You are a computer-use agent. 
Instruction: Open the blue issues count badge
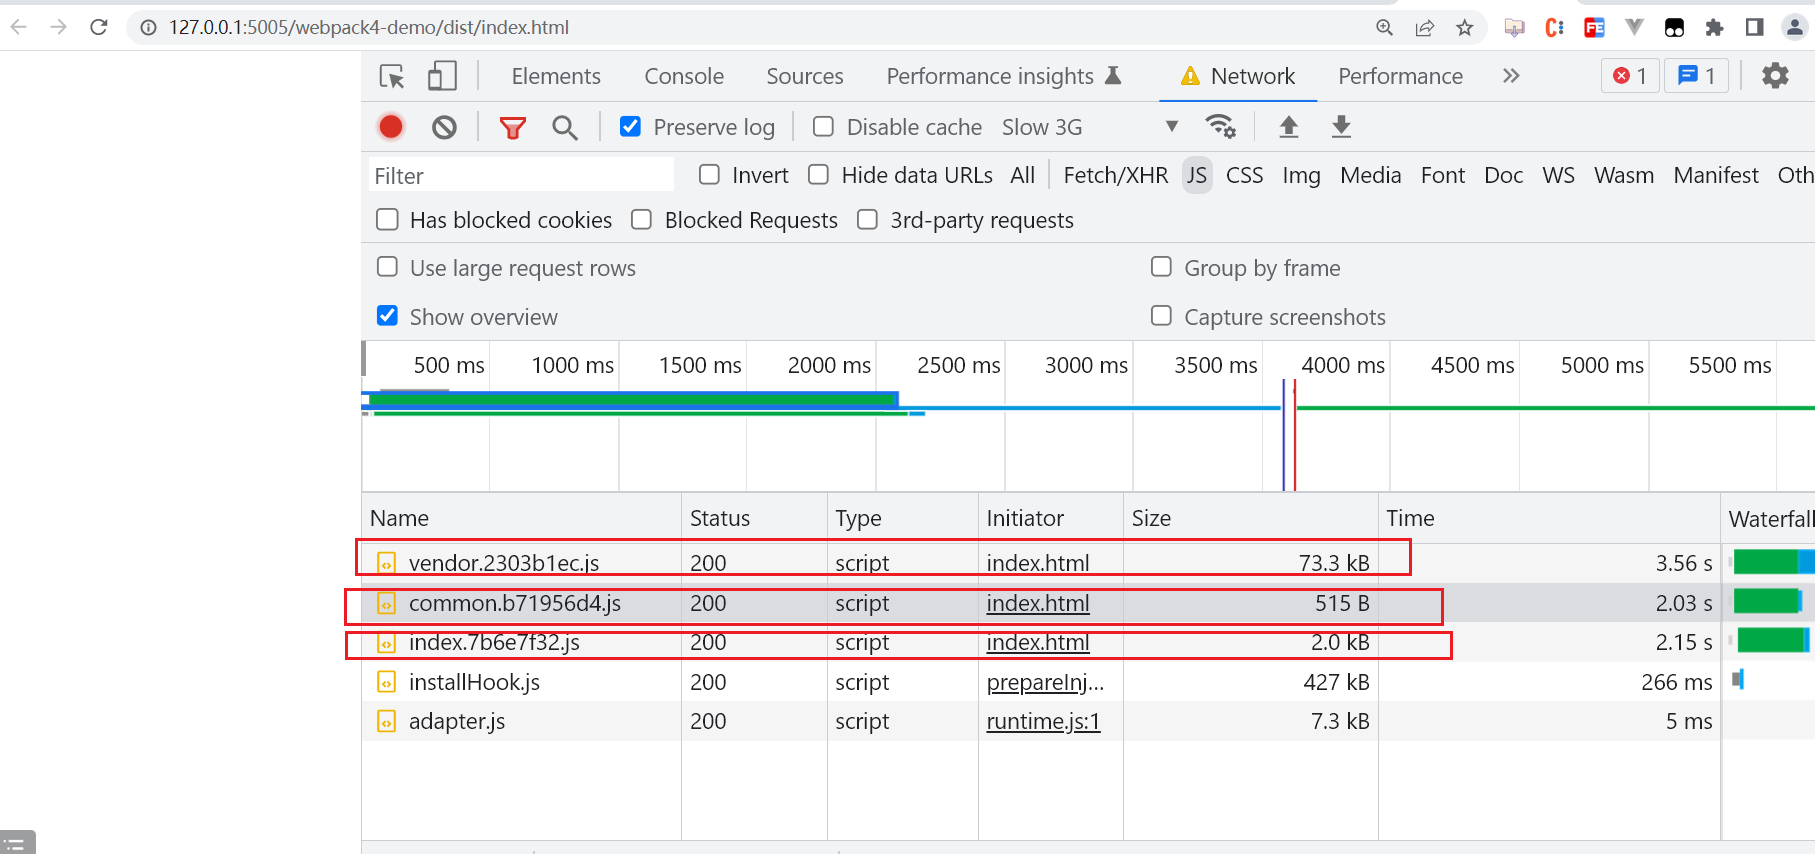(x=1697, y=76)
